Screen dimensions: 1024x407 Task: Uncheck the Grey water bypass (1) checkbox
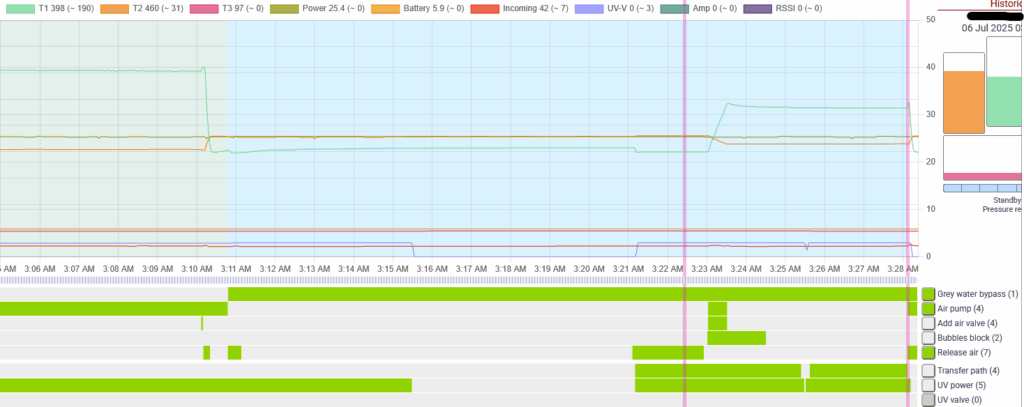click(928, 294)
